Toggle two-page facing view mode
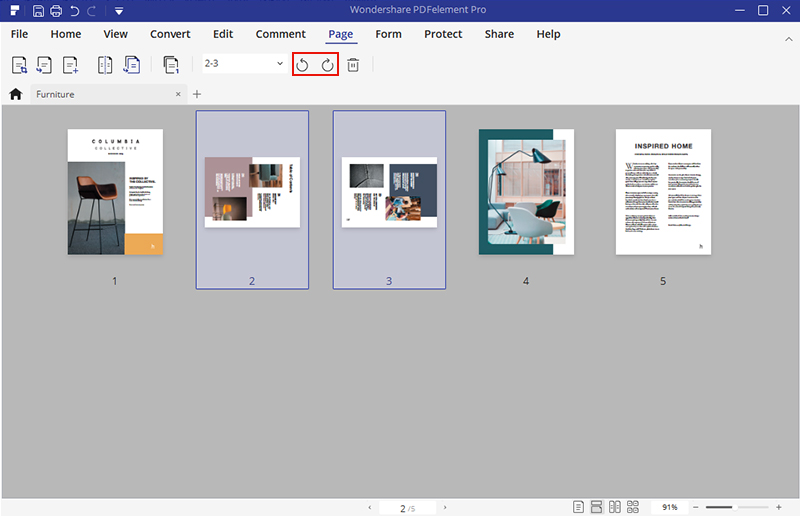The width and height of the screenshot is (800, 516). [x=614, y=507]
